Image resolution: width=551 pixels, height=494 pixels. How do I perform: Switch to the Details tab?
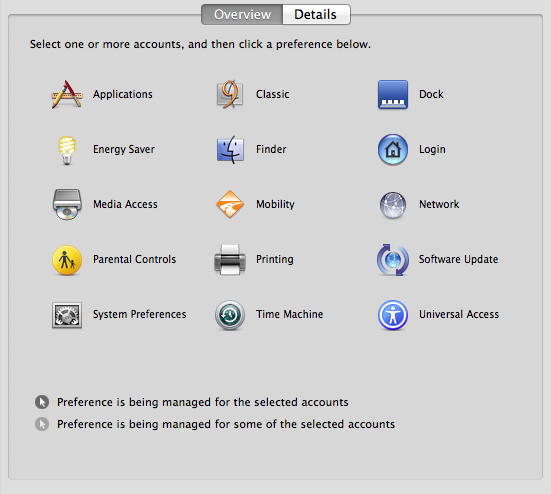coord(316,14)
